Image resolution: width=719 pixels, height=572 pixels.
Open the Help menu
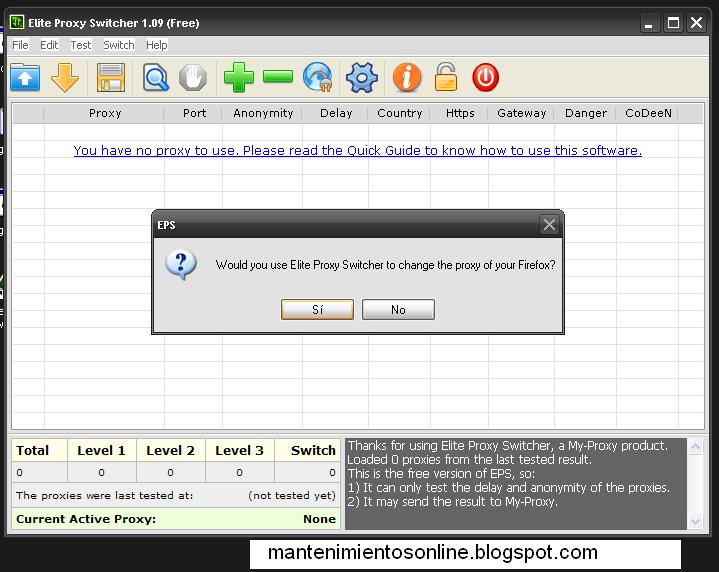click(x=157, y=45)
